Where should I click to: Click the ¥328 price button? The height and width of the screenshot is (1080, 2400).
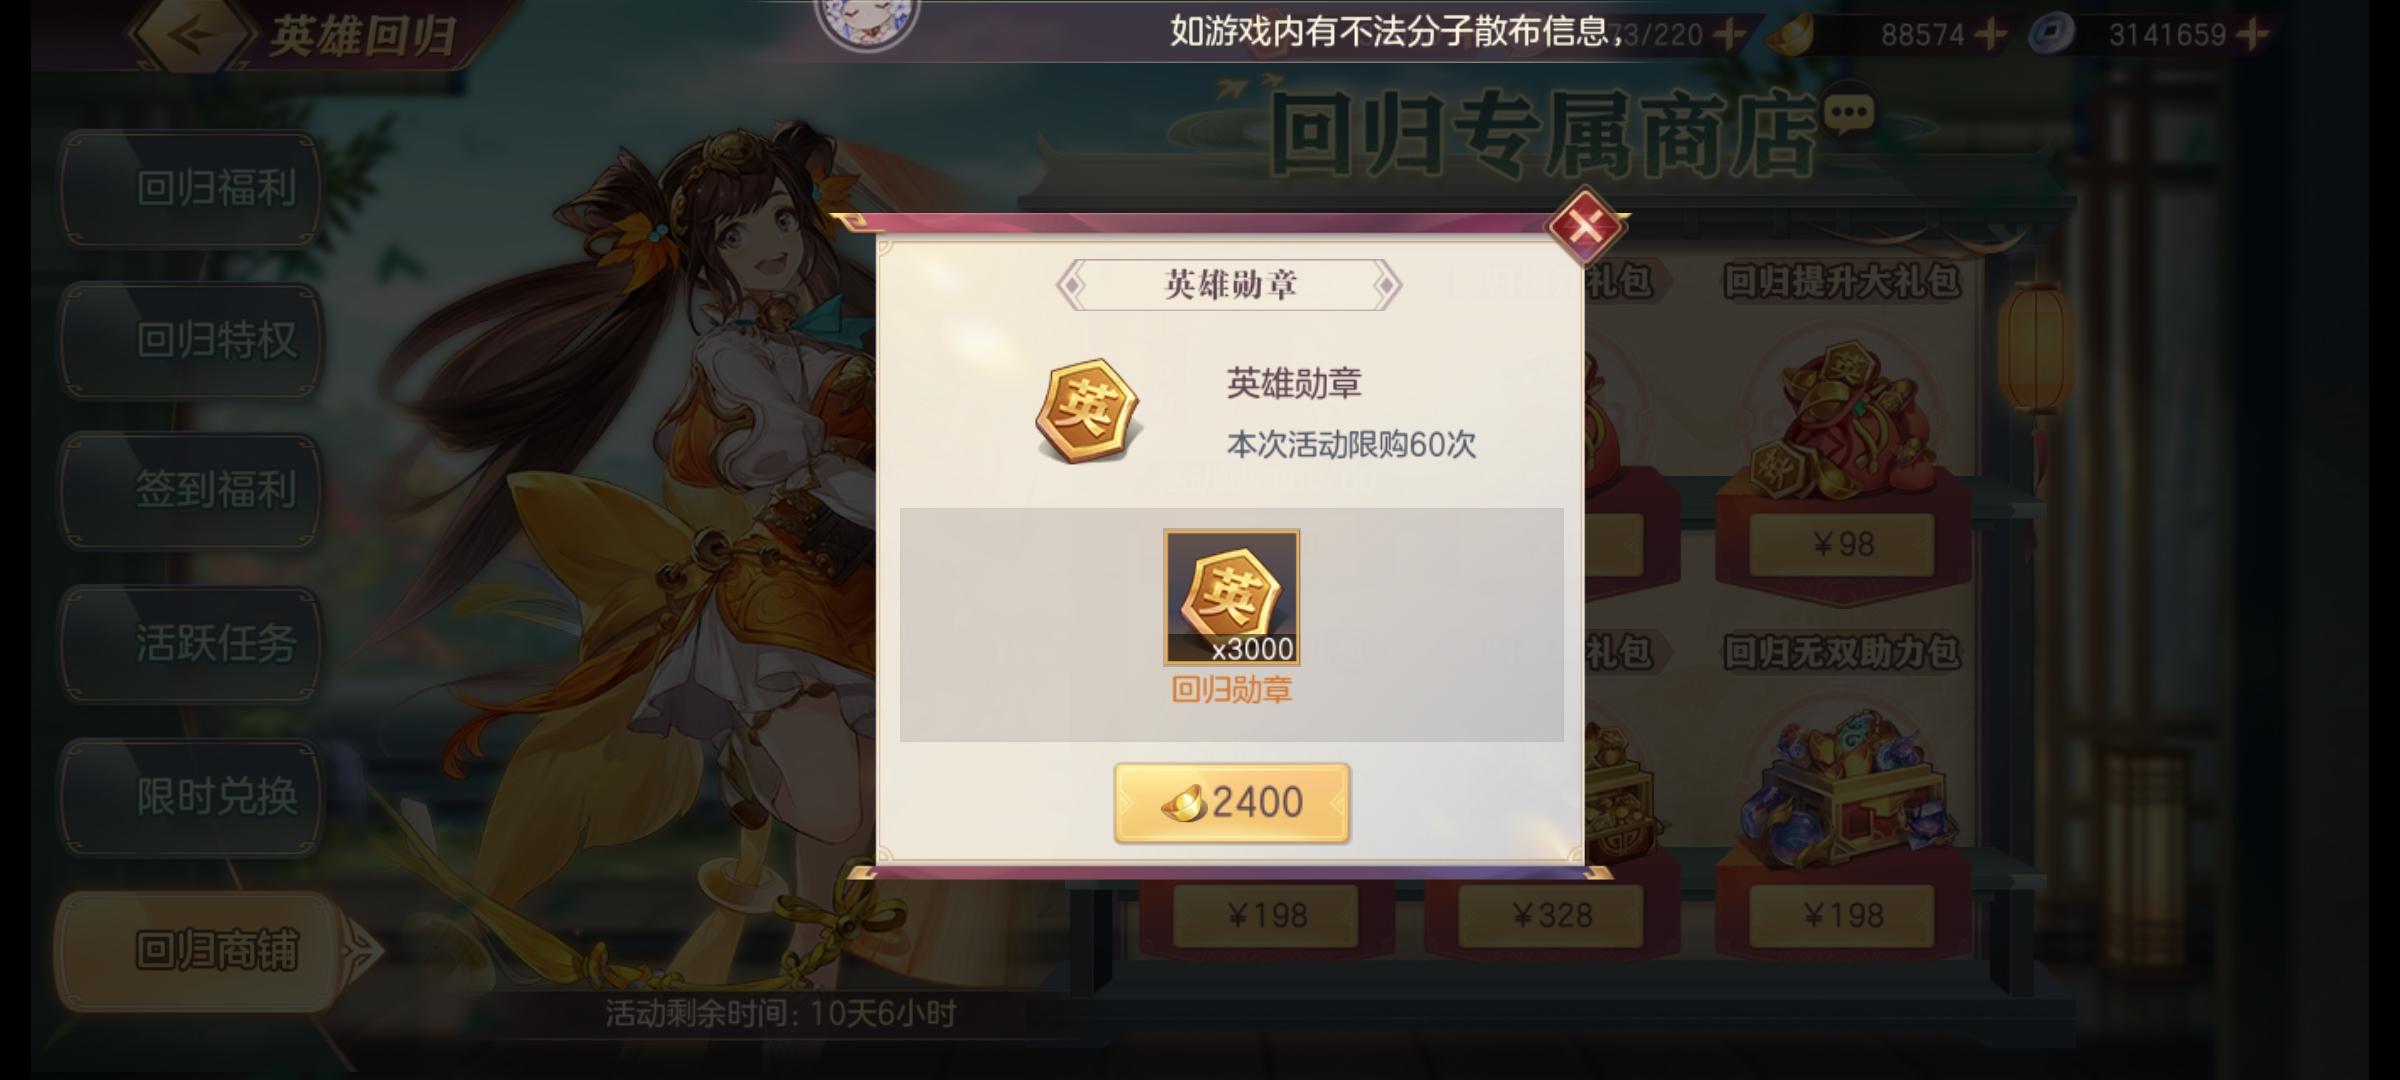click(1551, 915)
